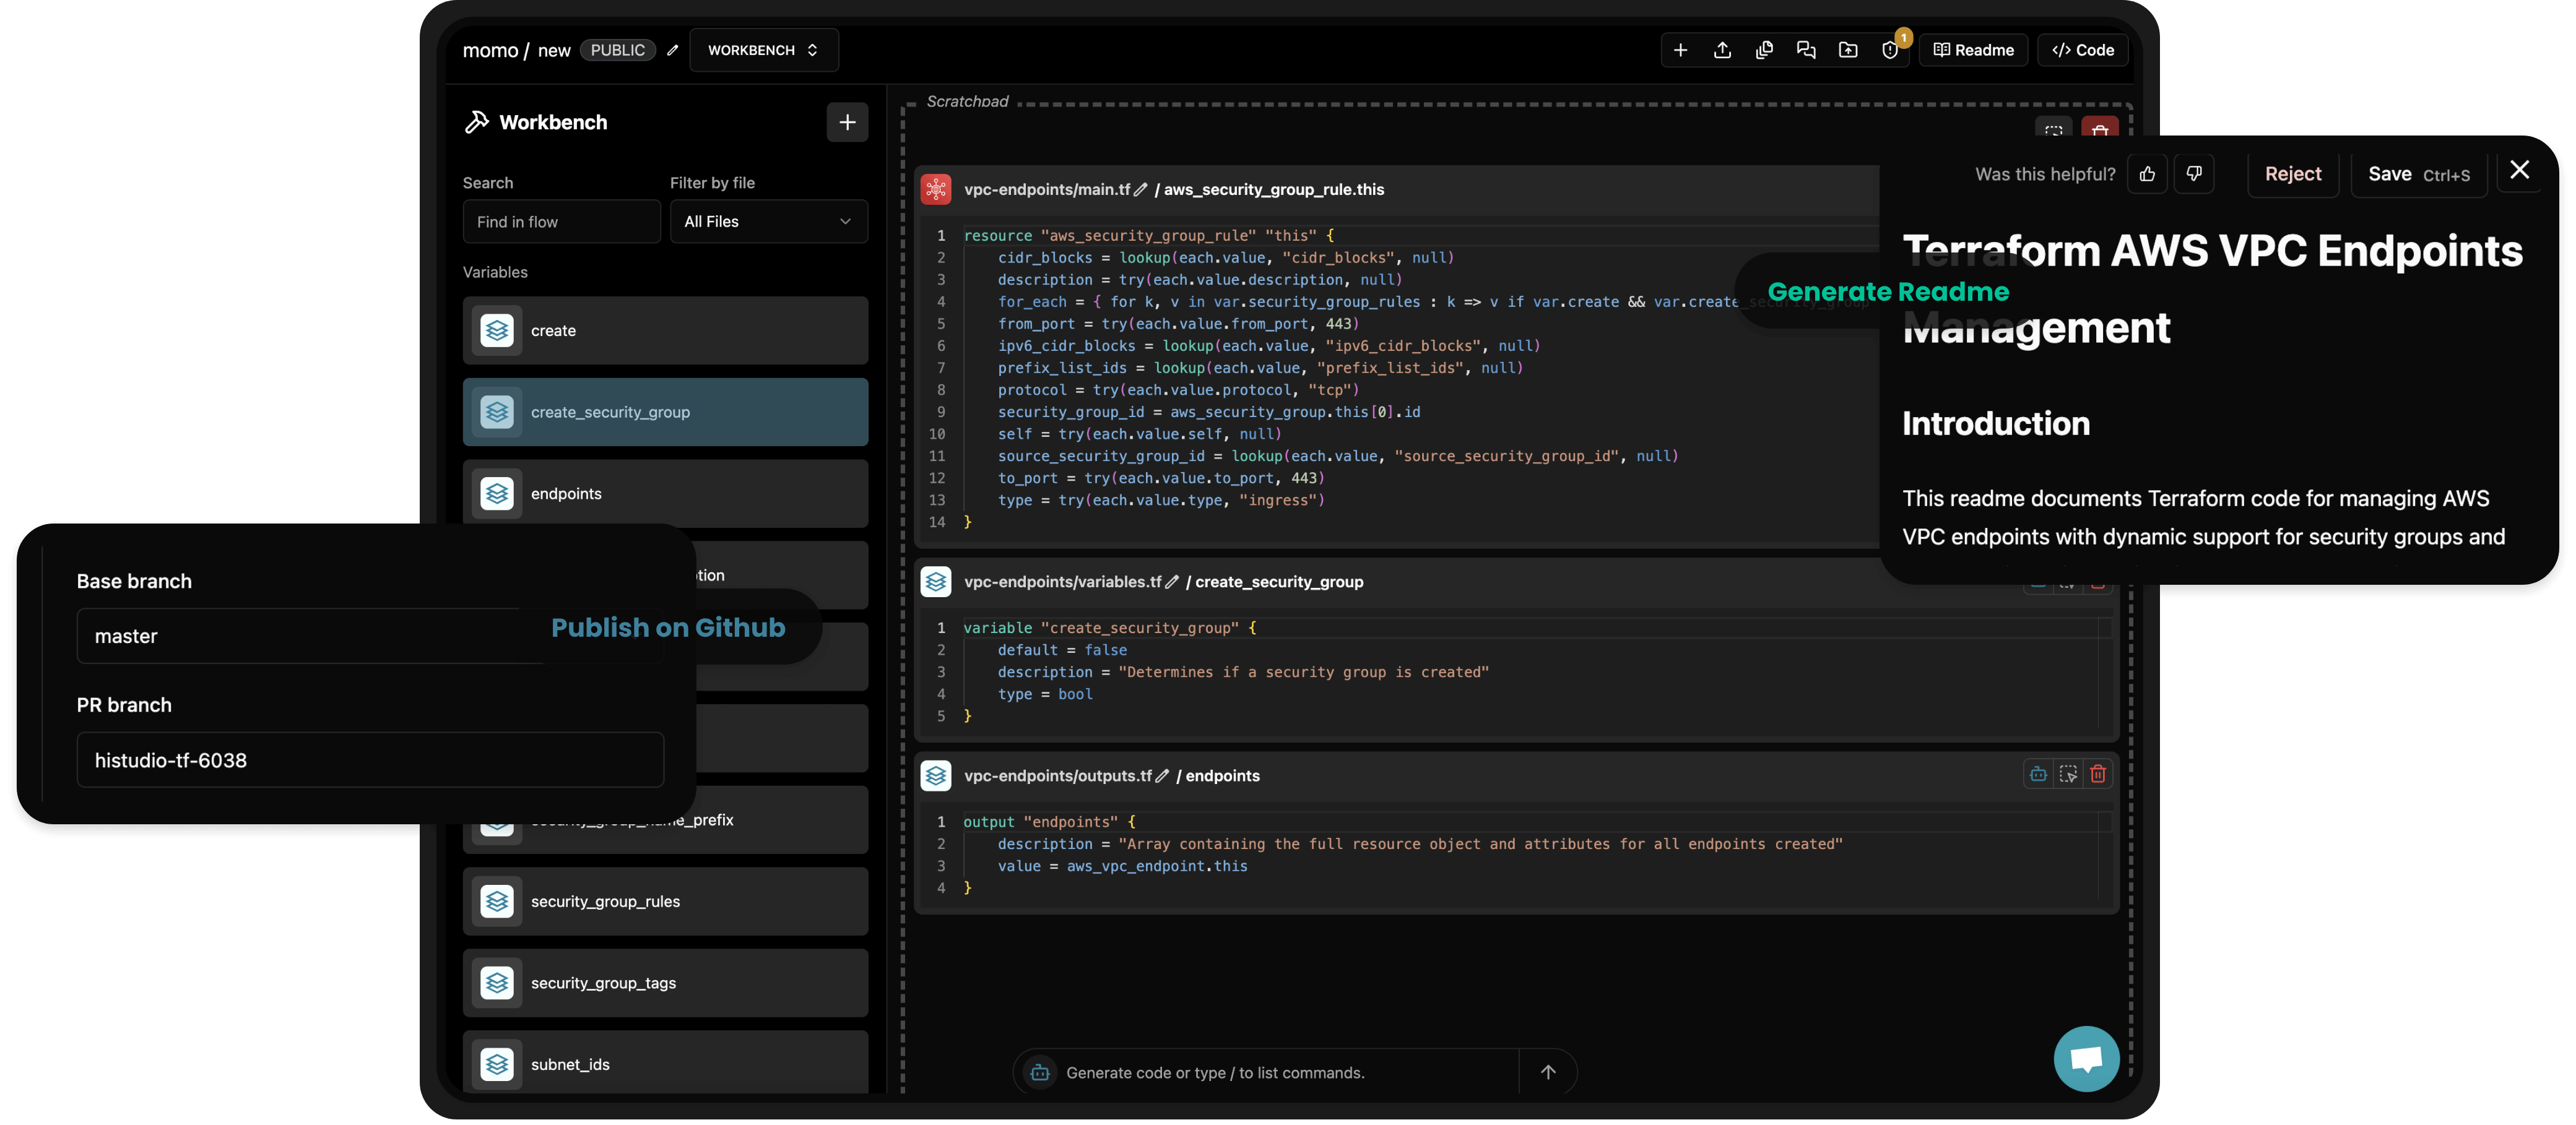Open the chat support bubble
Screen dimensions: 2576x1125
coord(2086,1059)
